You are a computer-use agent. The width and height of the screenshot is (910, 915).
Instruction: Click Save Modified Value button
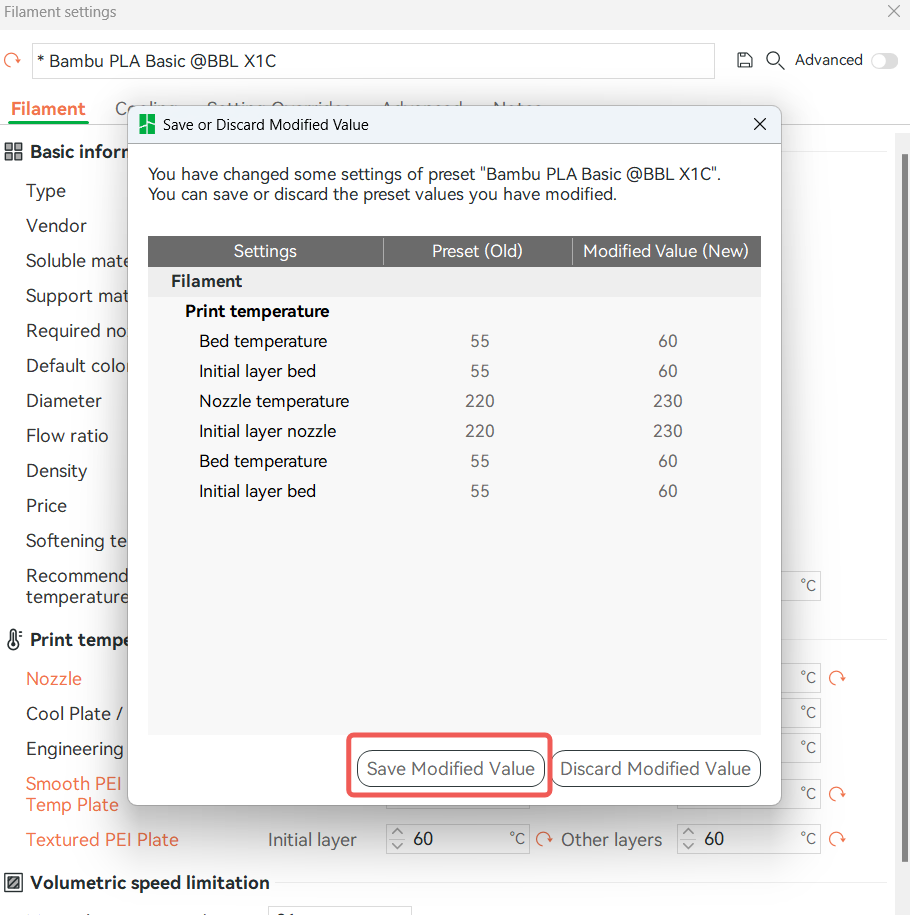450,769
